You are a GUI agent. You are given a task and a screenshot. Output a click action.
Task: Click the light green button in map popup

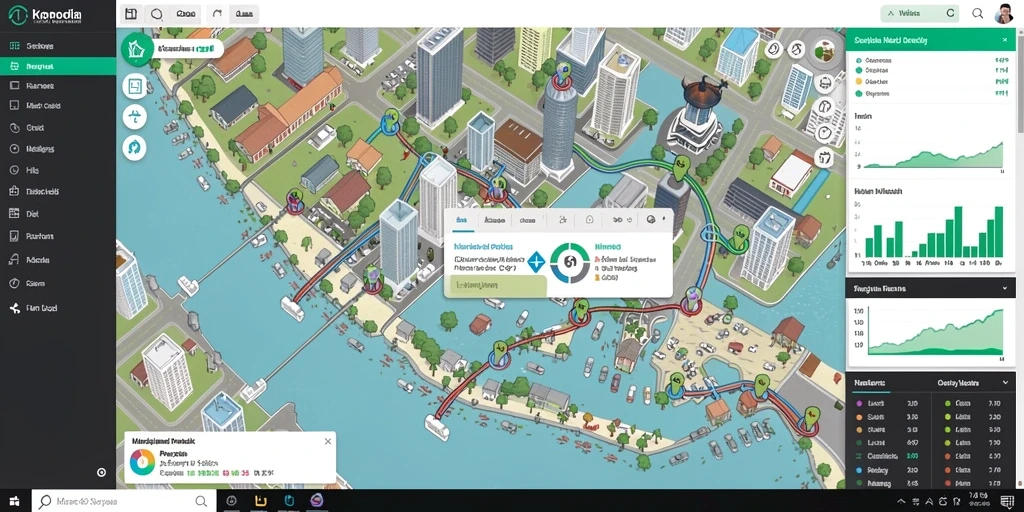point(496,285)
